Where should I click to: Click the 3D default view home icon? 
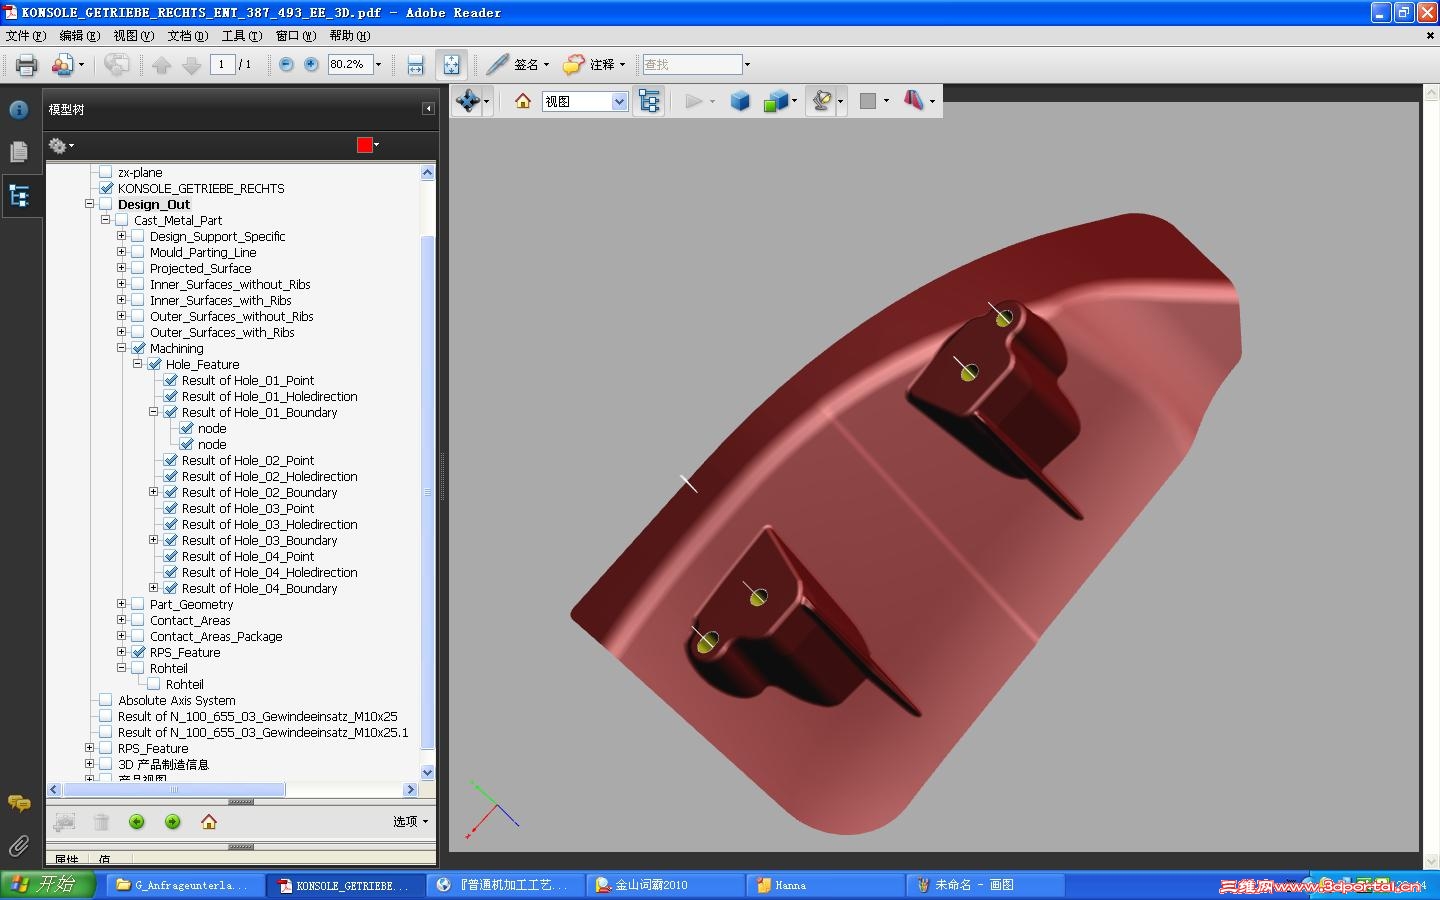[522, 101]
